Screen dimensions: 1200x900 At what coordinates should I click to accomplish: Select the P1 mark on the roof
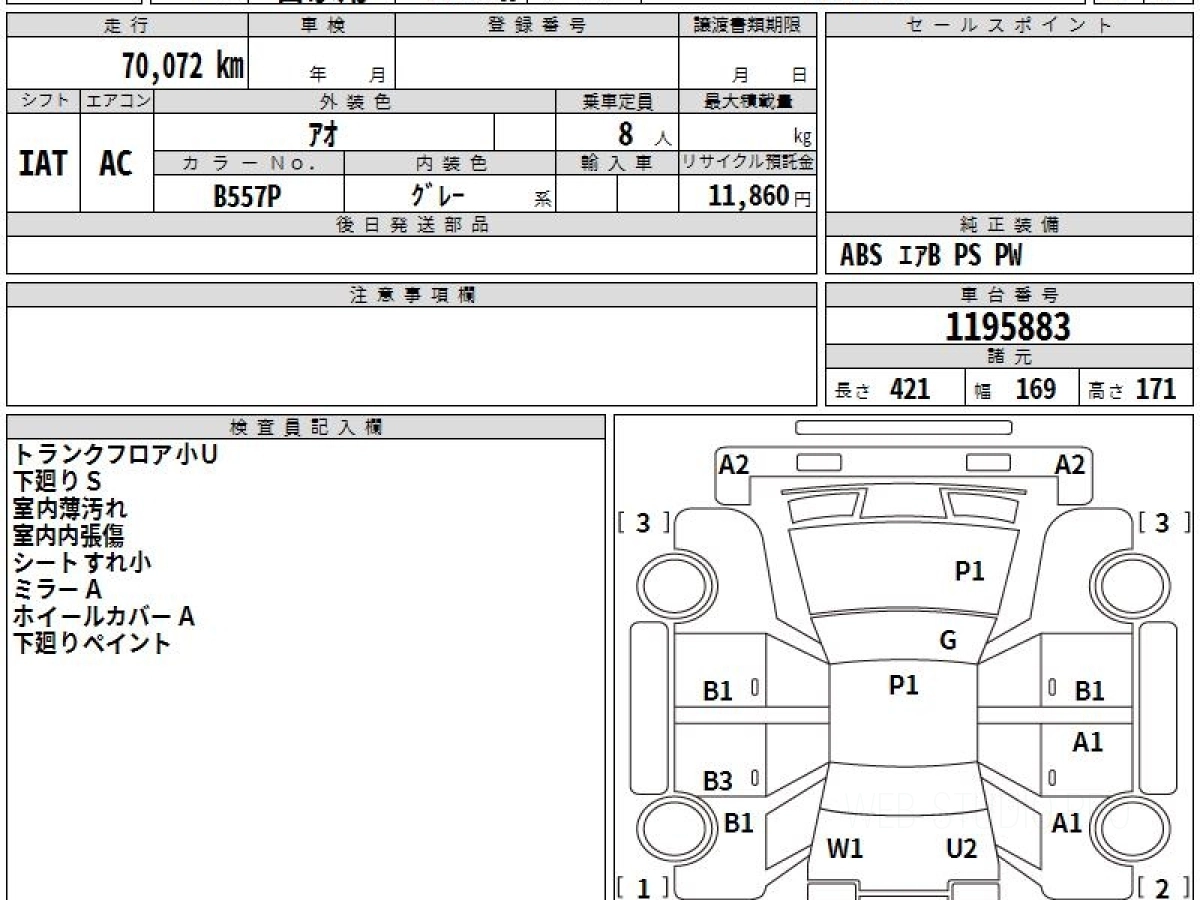pos(904,685)
